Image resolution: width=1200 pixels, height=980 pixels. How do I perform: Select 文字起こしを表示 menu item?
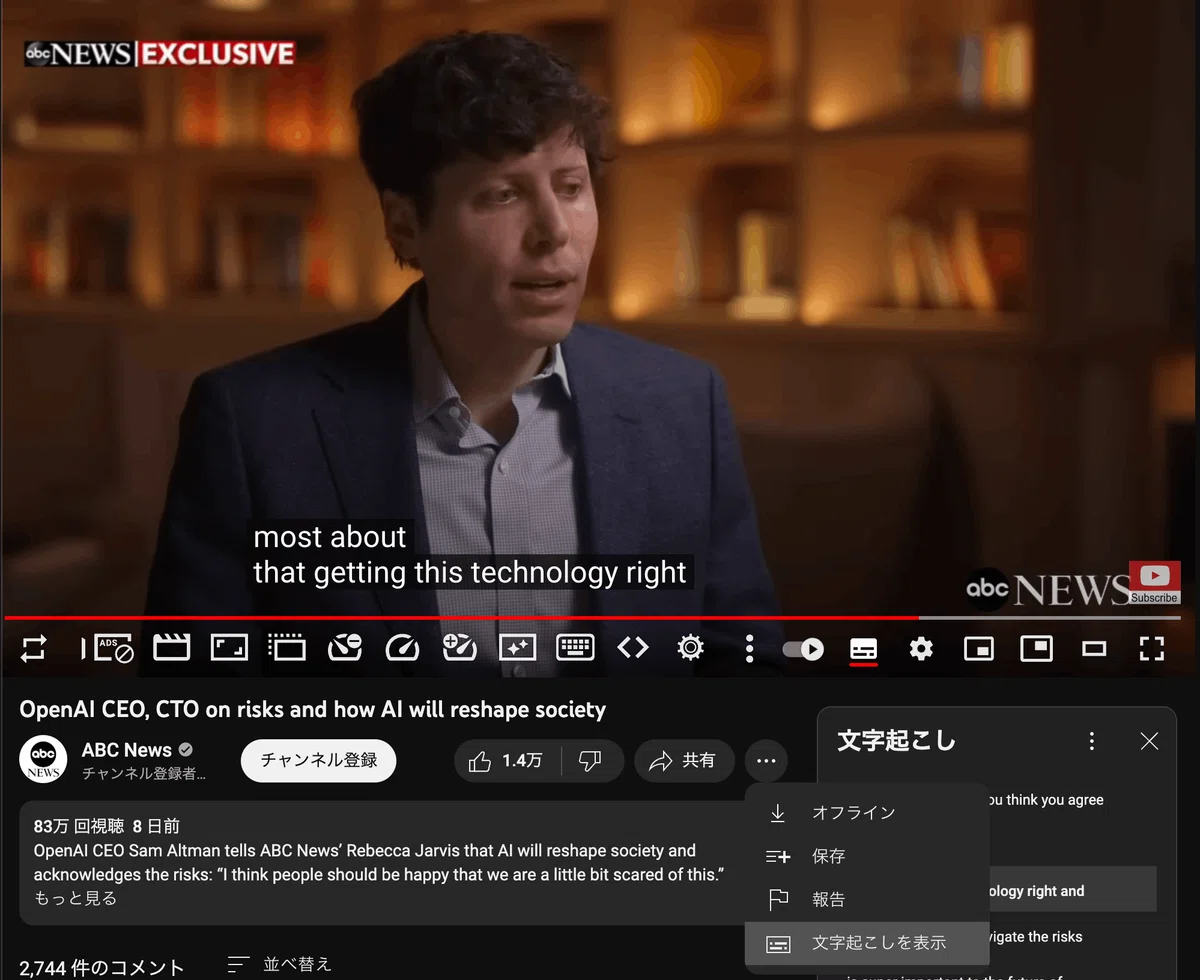coord(867,943)
